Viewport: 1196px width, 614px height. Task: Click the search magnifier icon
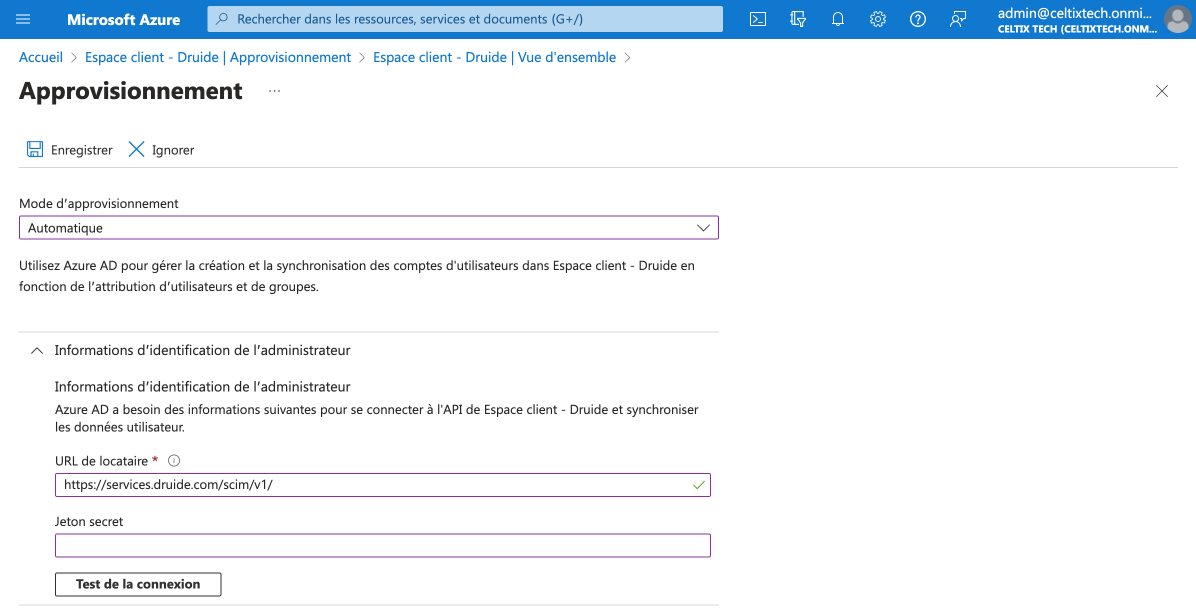coord(223,19)
